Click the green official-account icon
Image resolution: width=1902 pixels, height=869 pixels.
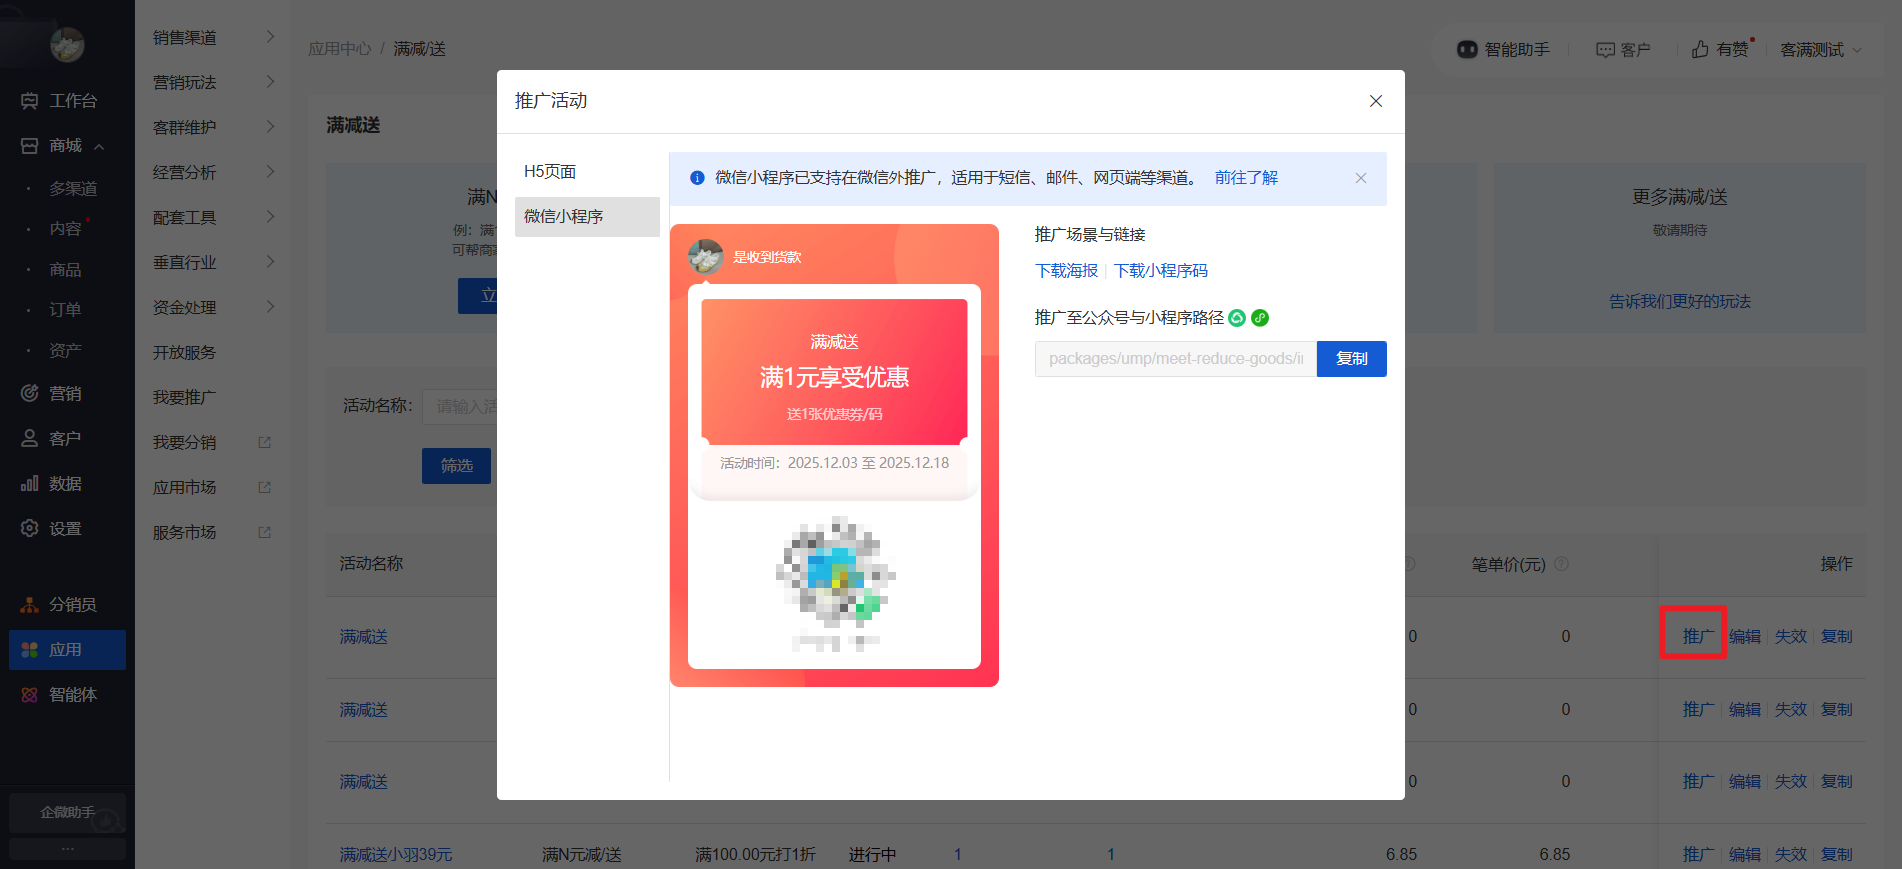pos(1237,318)
